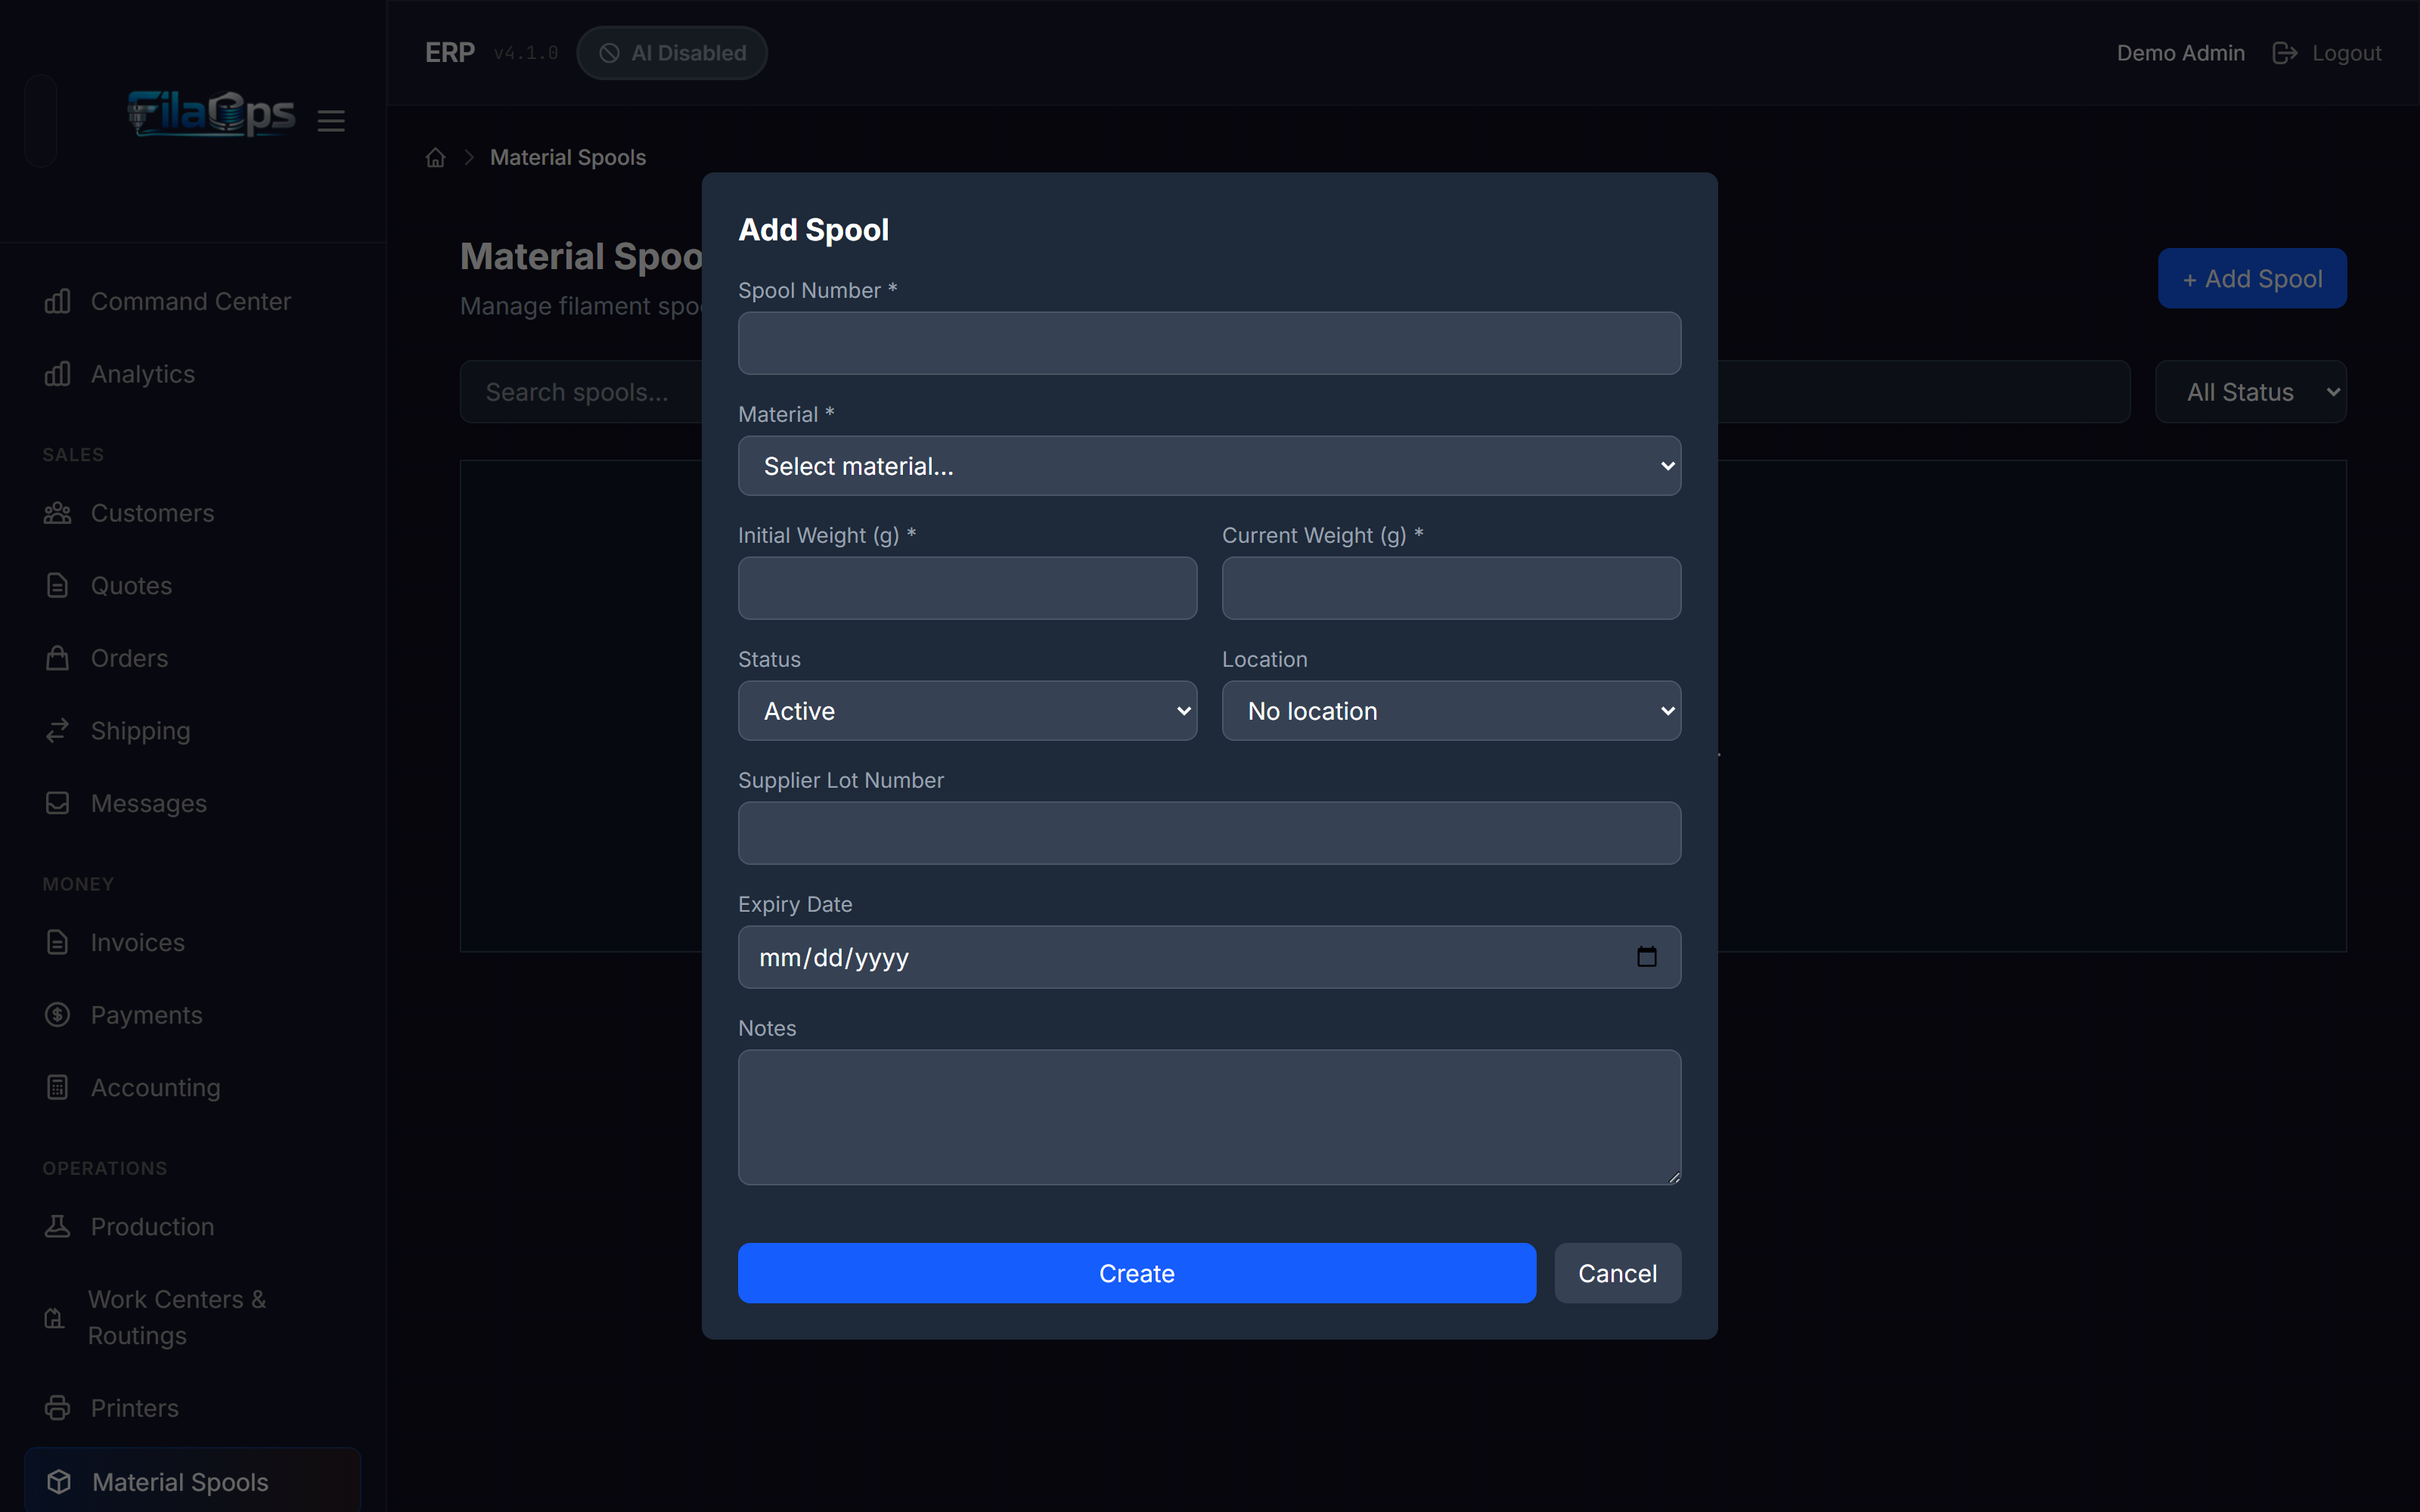The height and width of the screenshot is (1512, 2420).
Task: Click the Customers people icon
Action: pyautogui.click(x=58, y=513)
